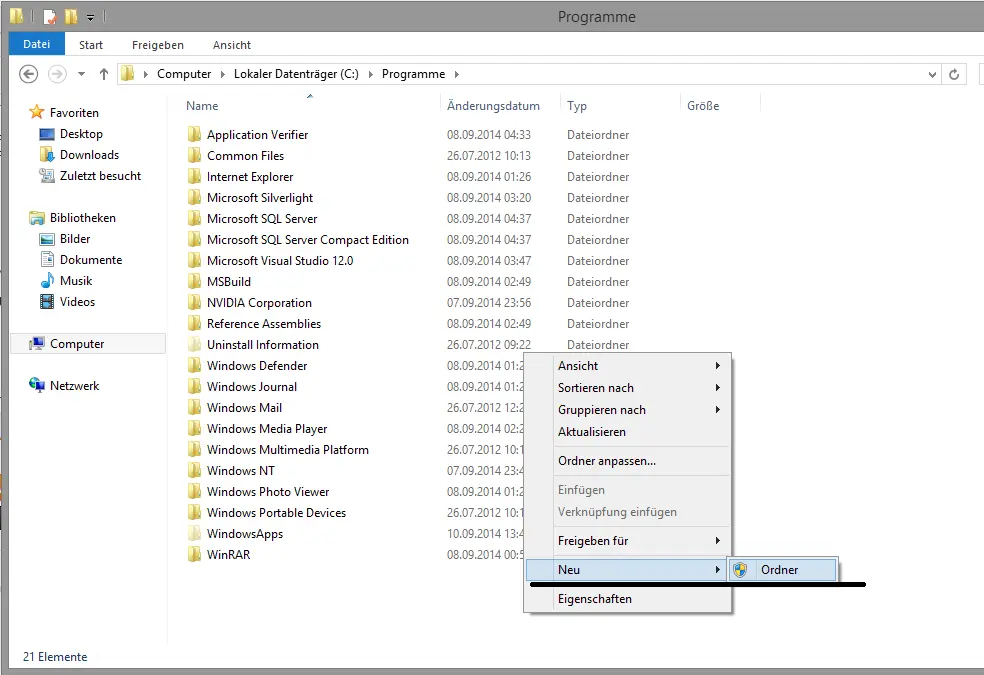Sort by the Änderungsdatum column header
Screen dimensions: 984x675
point(493,106)
